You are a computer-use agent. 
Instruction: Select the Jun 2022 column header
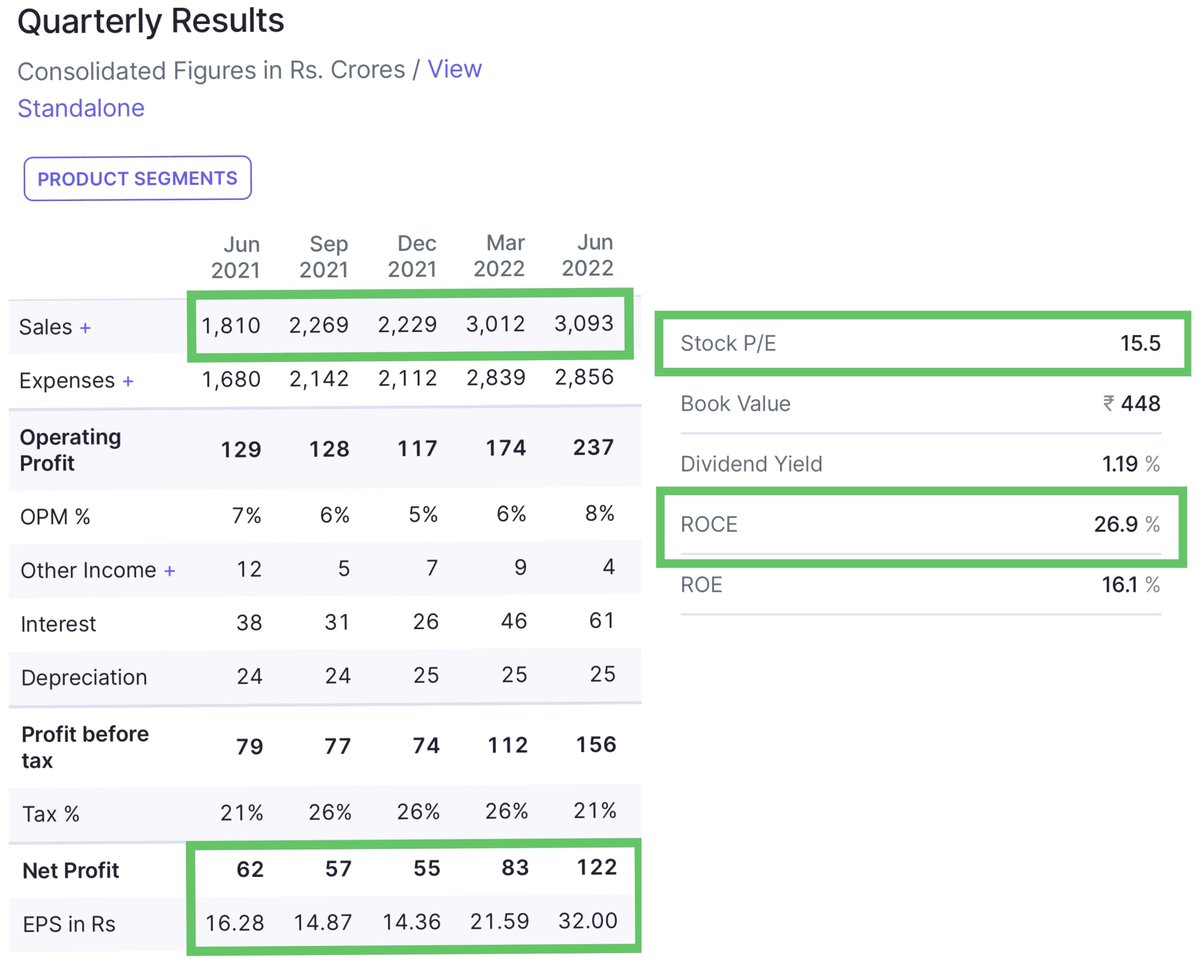[x=588, y=255]
